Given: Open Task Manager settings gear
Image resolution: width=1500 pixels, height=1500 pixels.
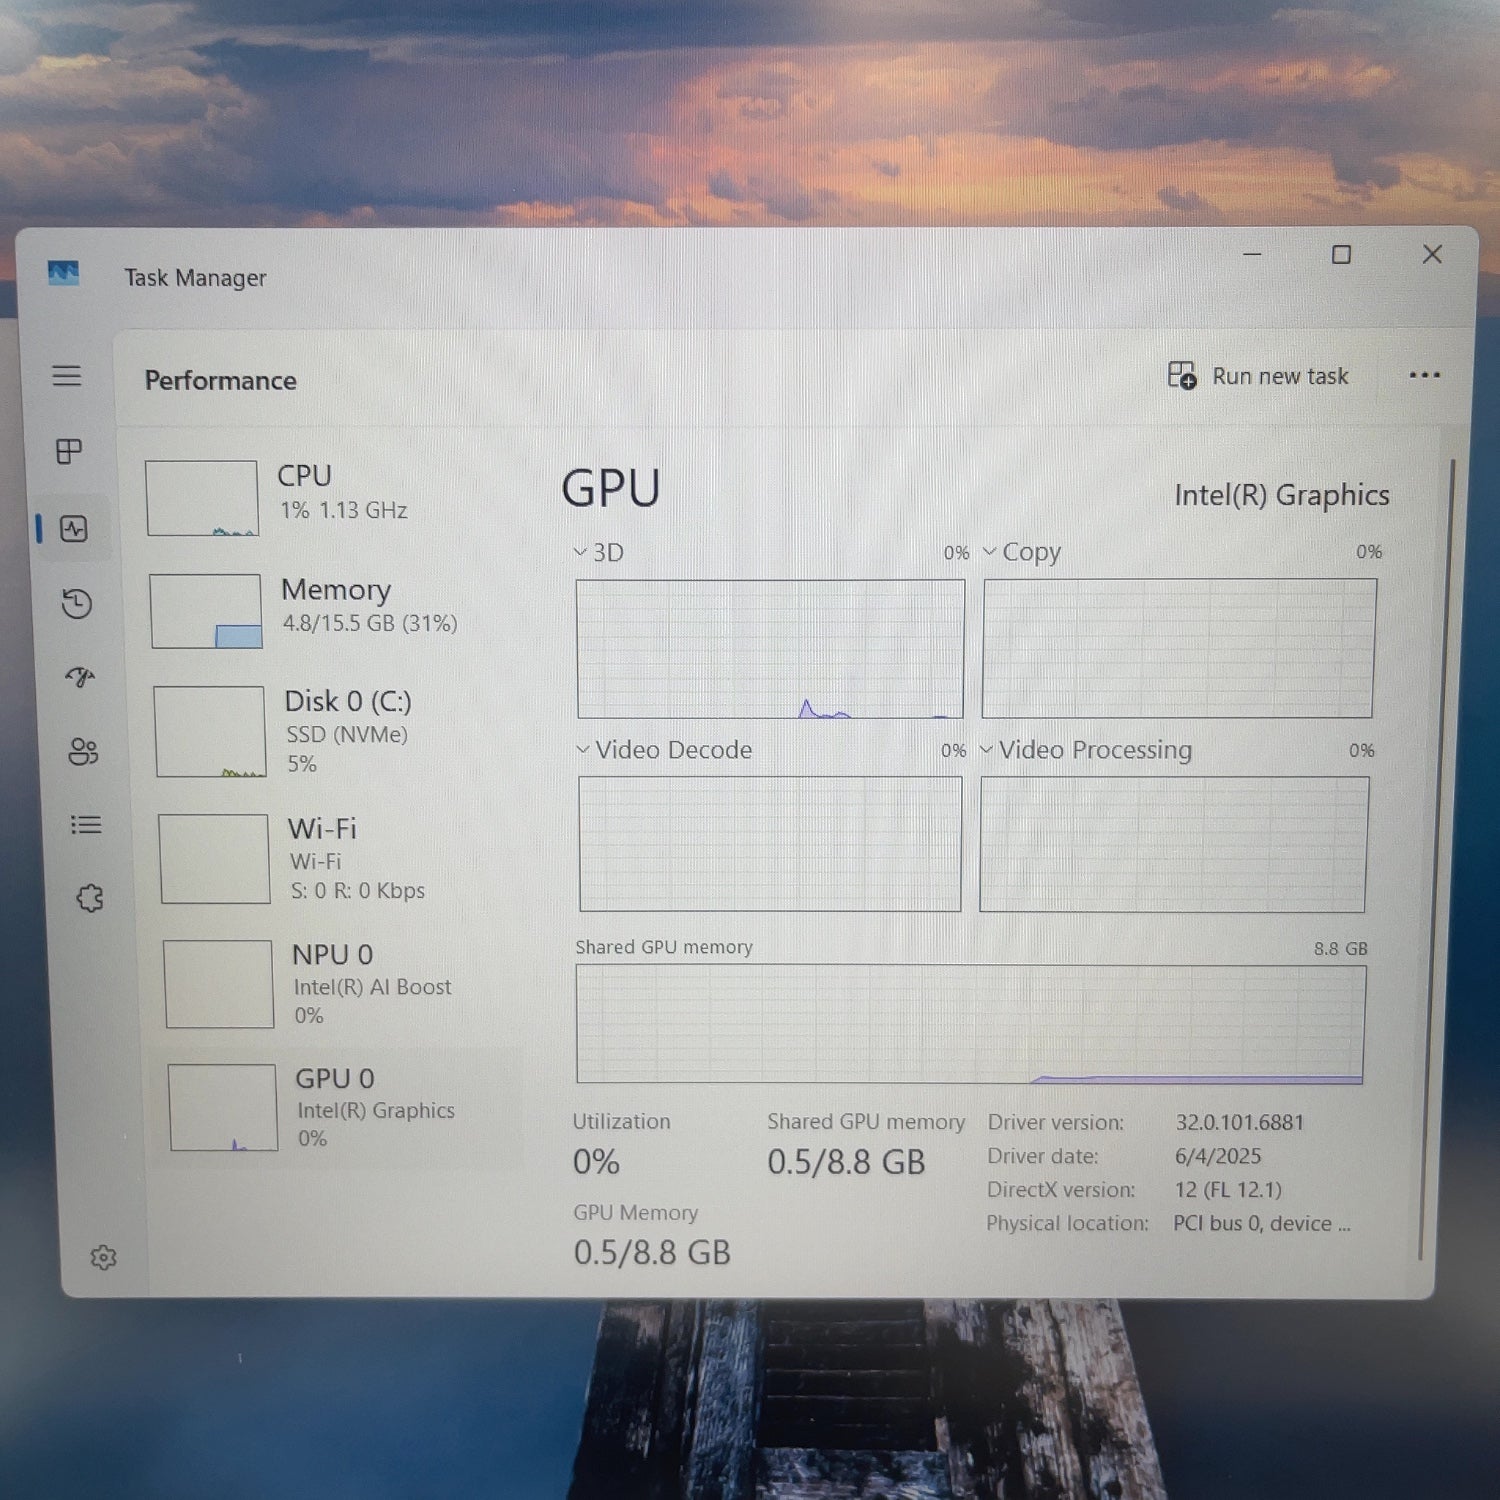Looking at the screenshot, I should (104, 1257).
